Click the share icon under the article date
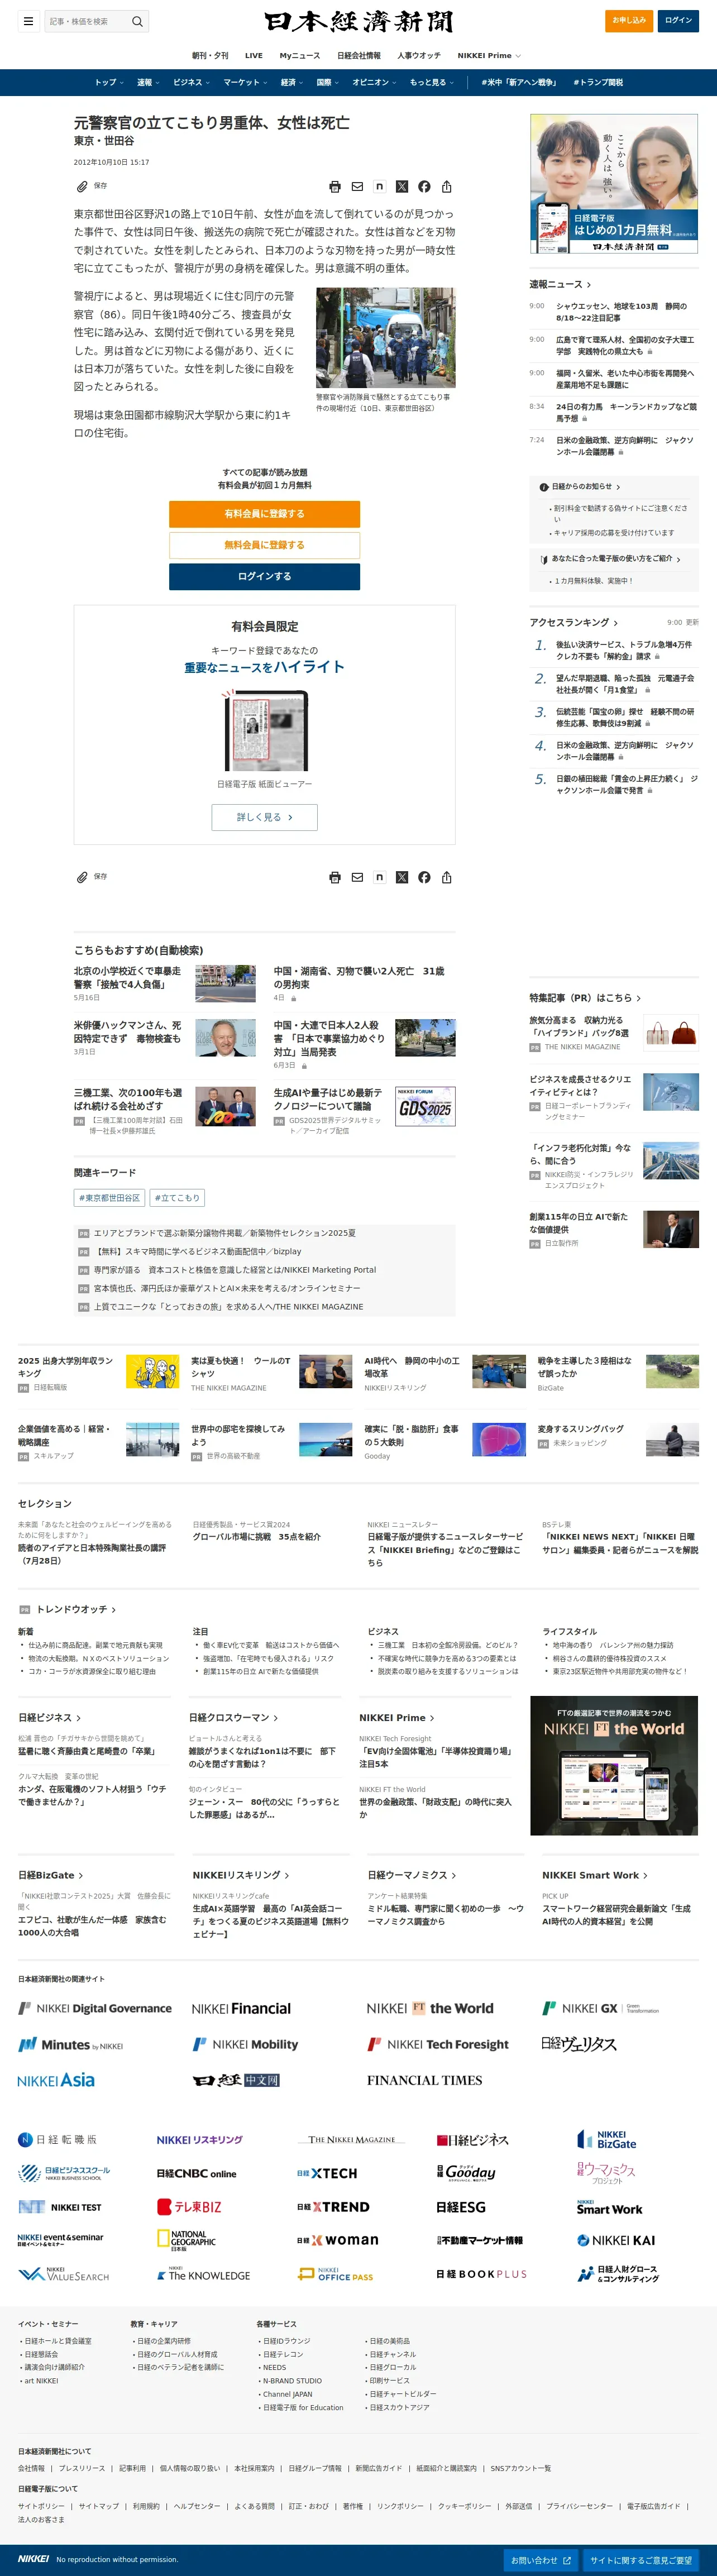 [x=447, y=187]
